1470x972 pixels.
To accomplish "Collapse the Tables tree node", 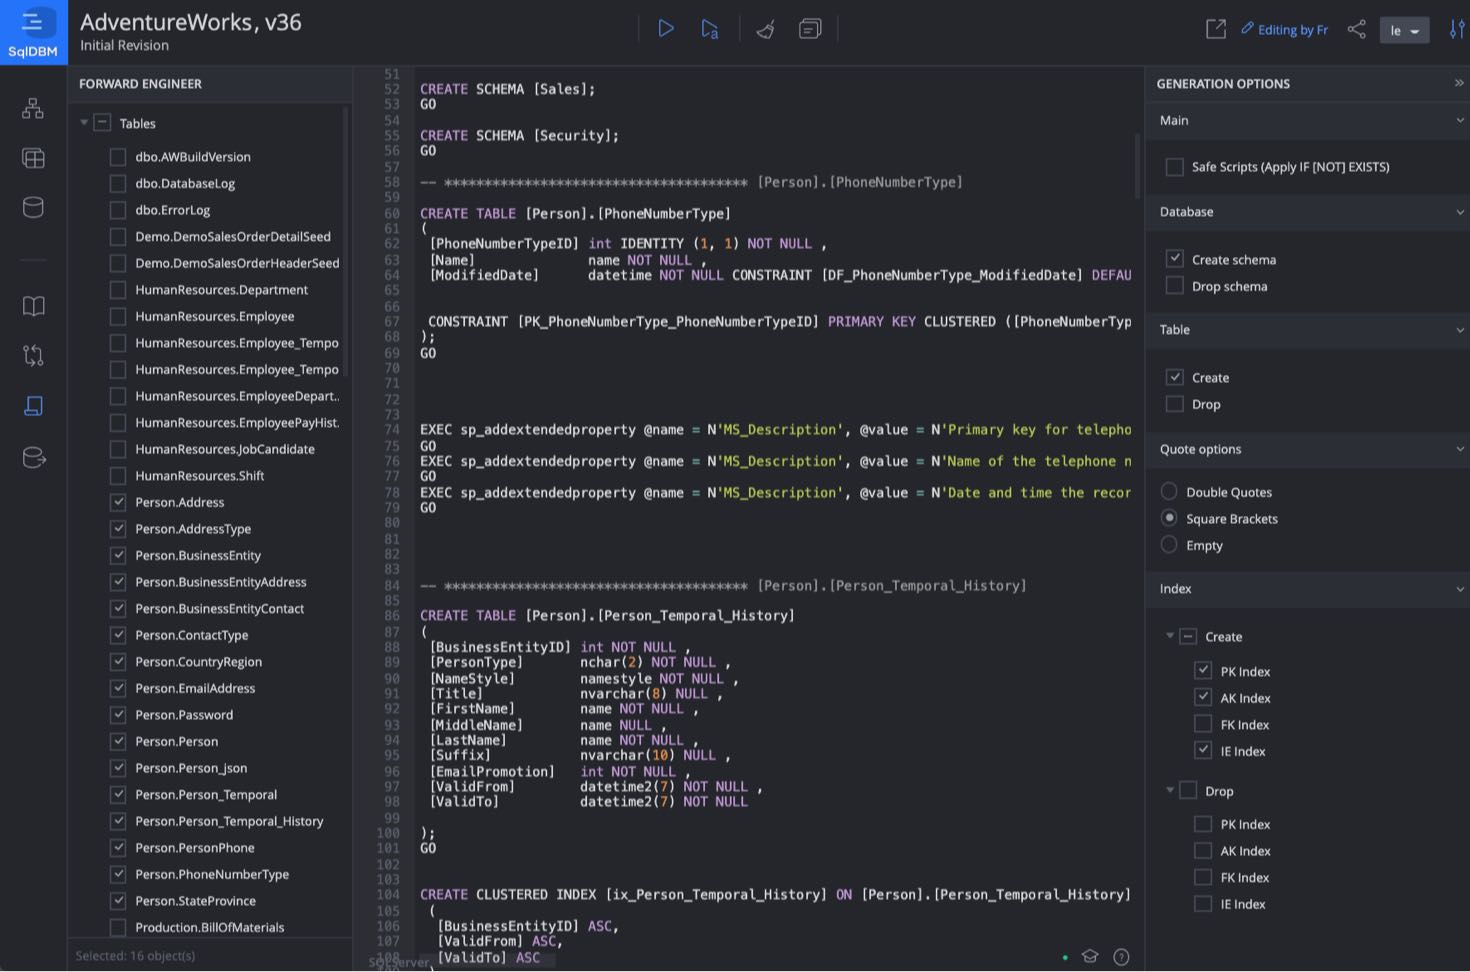I will 84,123.
